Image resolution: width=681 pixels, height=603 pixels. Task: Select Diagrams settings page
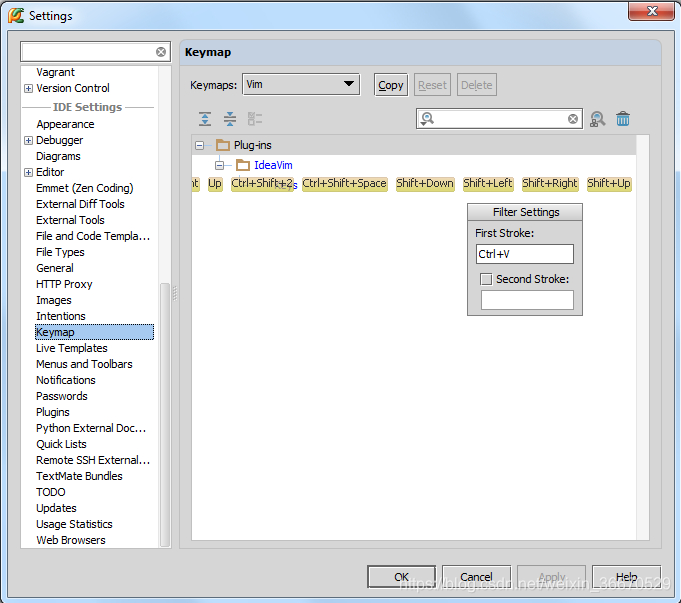[58, 156]
